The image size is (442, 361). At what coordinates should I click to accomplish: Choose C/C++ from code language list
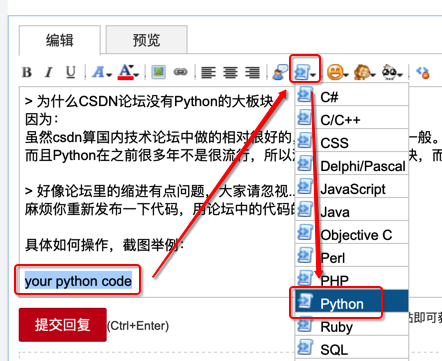pos(352,118)
